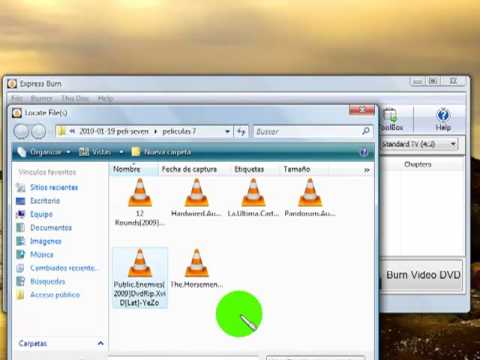Click the Nueva carpeta toolbar button
This screenshot has width=480, height=360.
tap(161, 152)
